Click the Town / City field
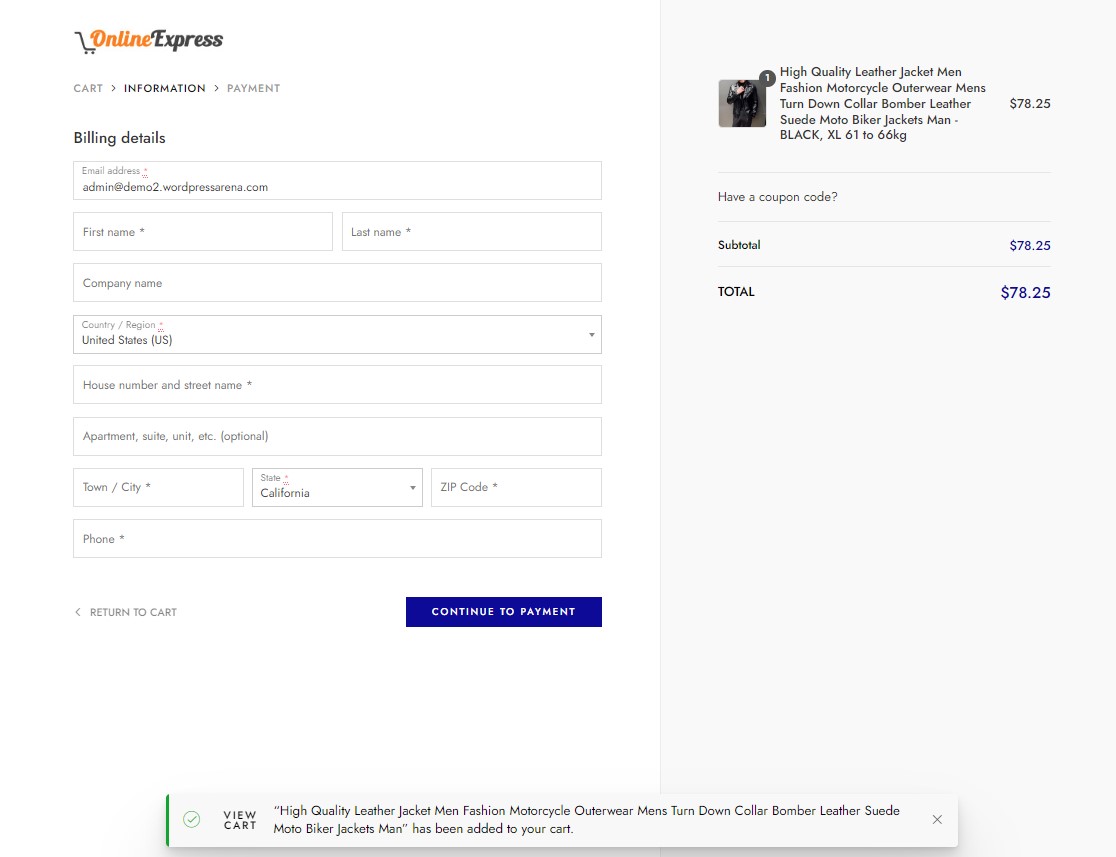This screenshot has width=1116, height=857. click(158, 488)
